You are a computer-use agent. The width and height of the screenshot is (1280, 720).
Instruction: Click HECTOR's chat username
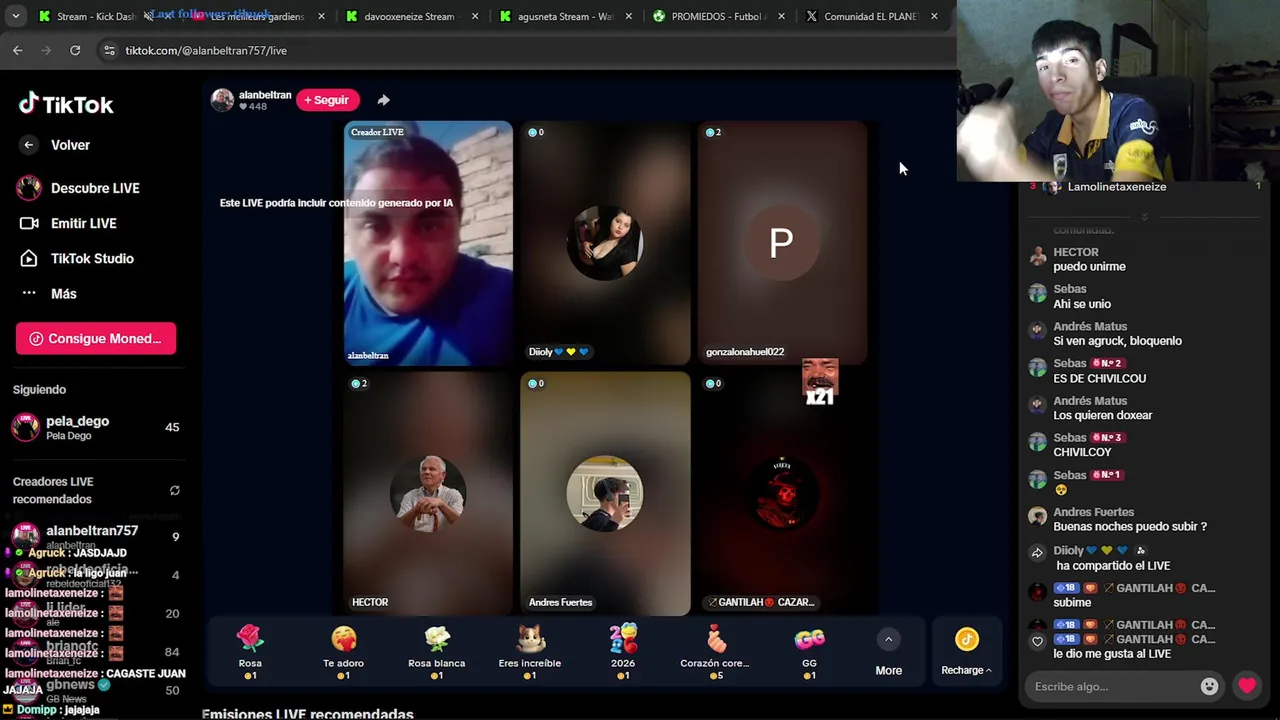tap(1075, 252)
